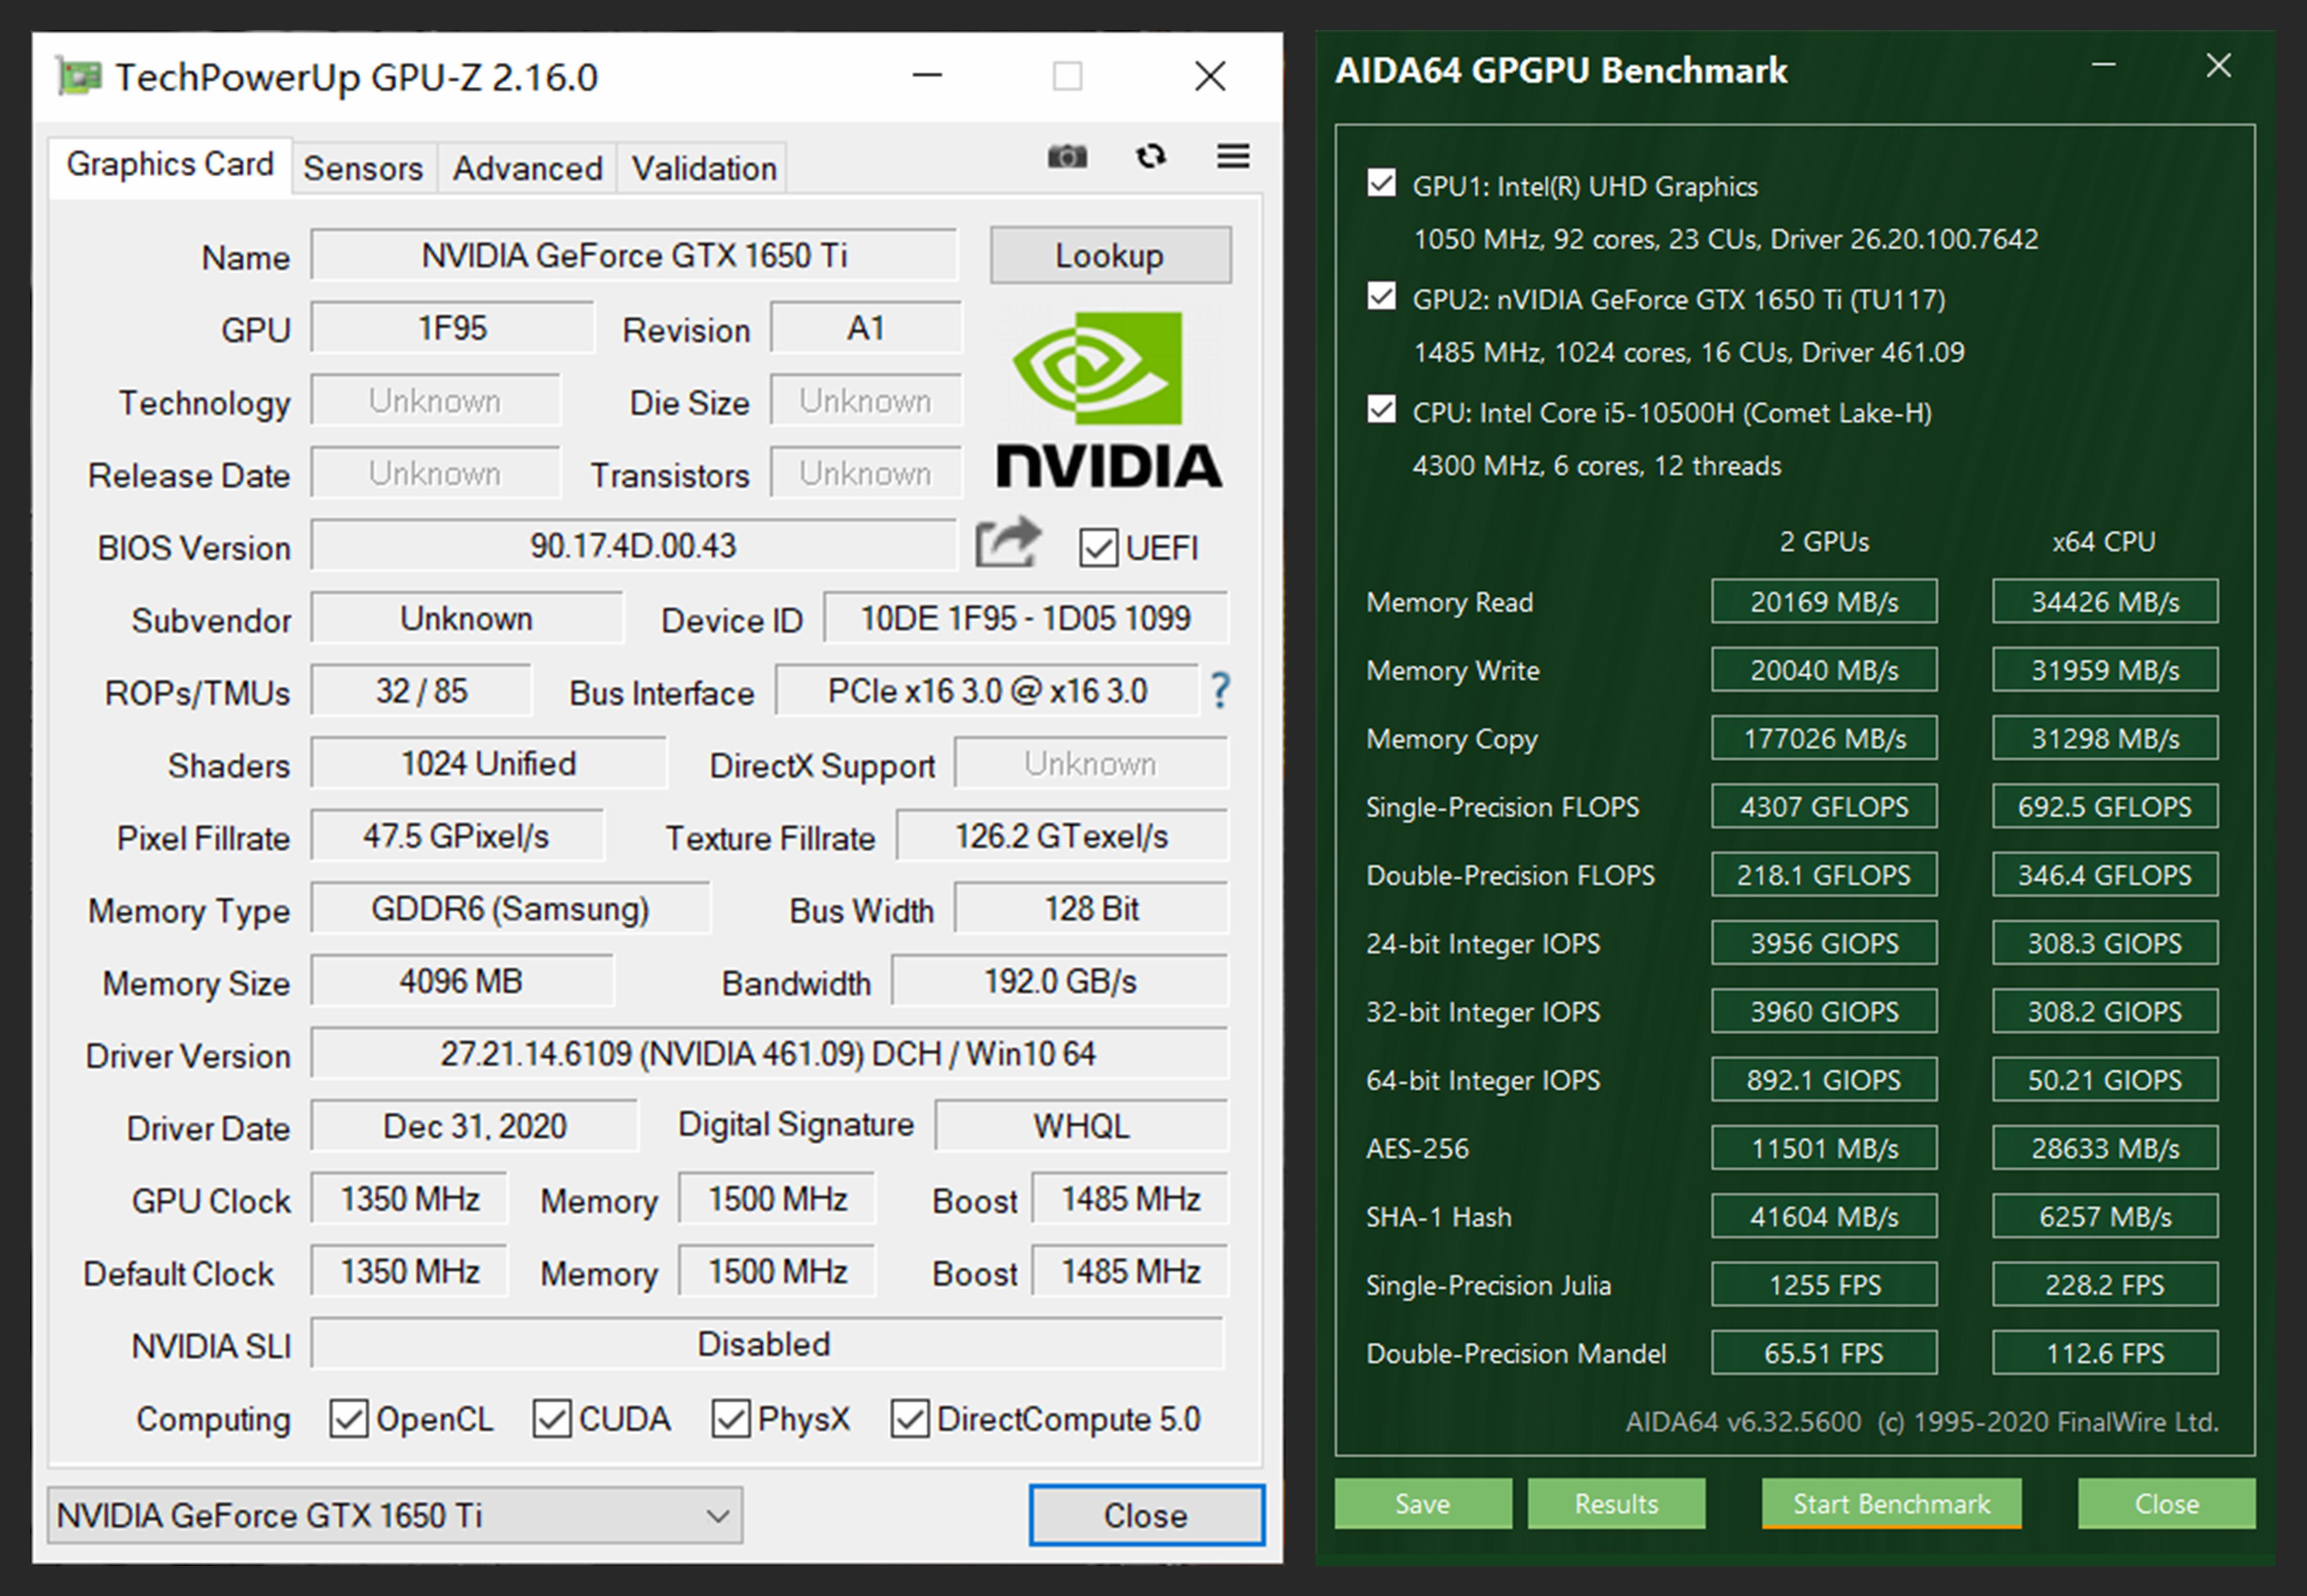Viewport: 2307px width, 1596px height.
Task: Click the BIOS export share icon
Action: (x=1007, y=543)
